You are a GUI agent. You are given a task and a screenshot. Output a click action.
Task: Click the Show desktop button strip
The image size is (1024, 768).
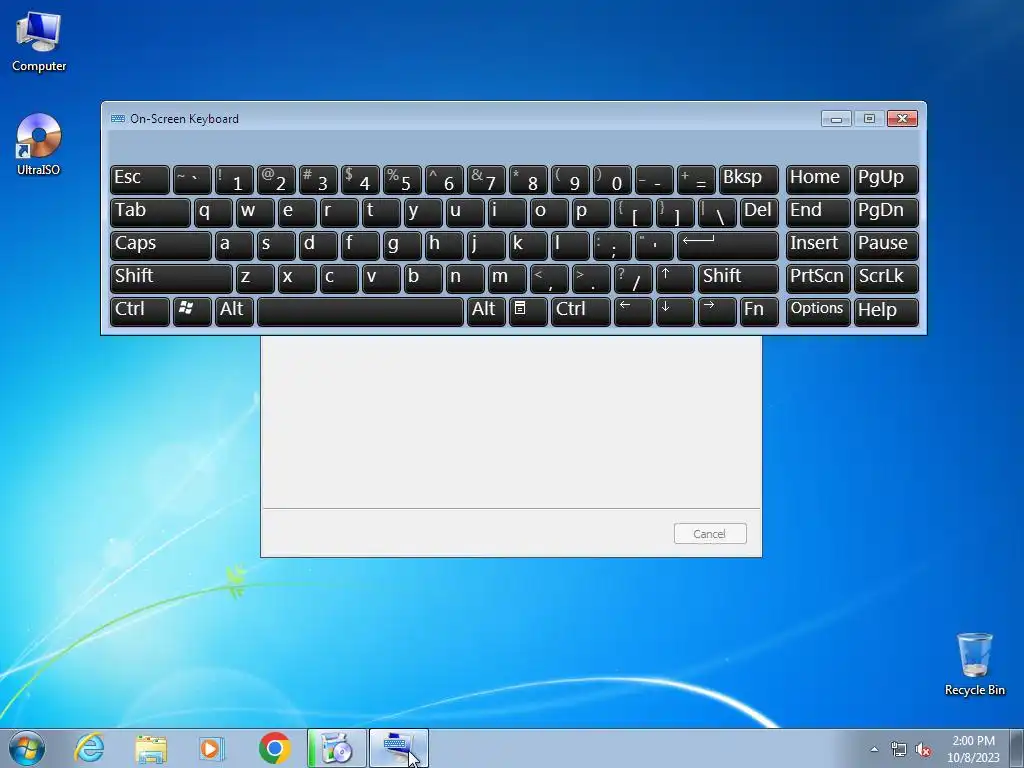click(1017, 748)
